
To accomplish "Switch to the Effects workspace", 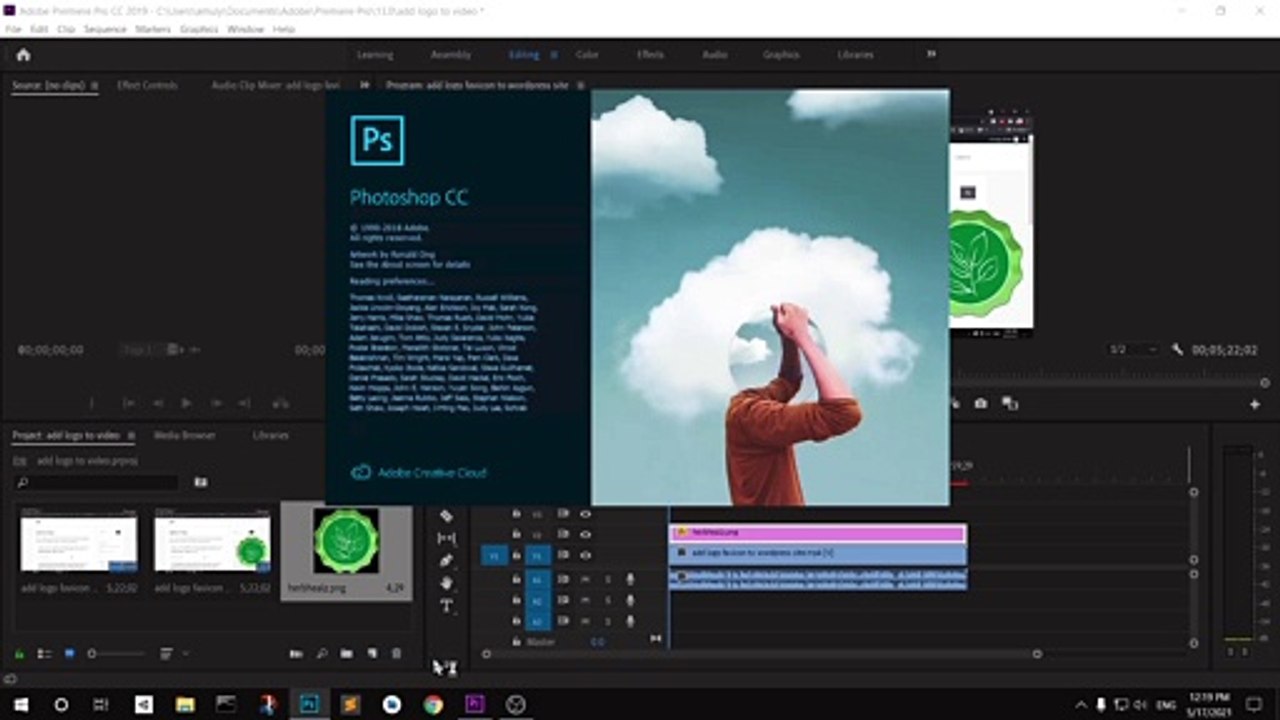I will point(650,55).
